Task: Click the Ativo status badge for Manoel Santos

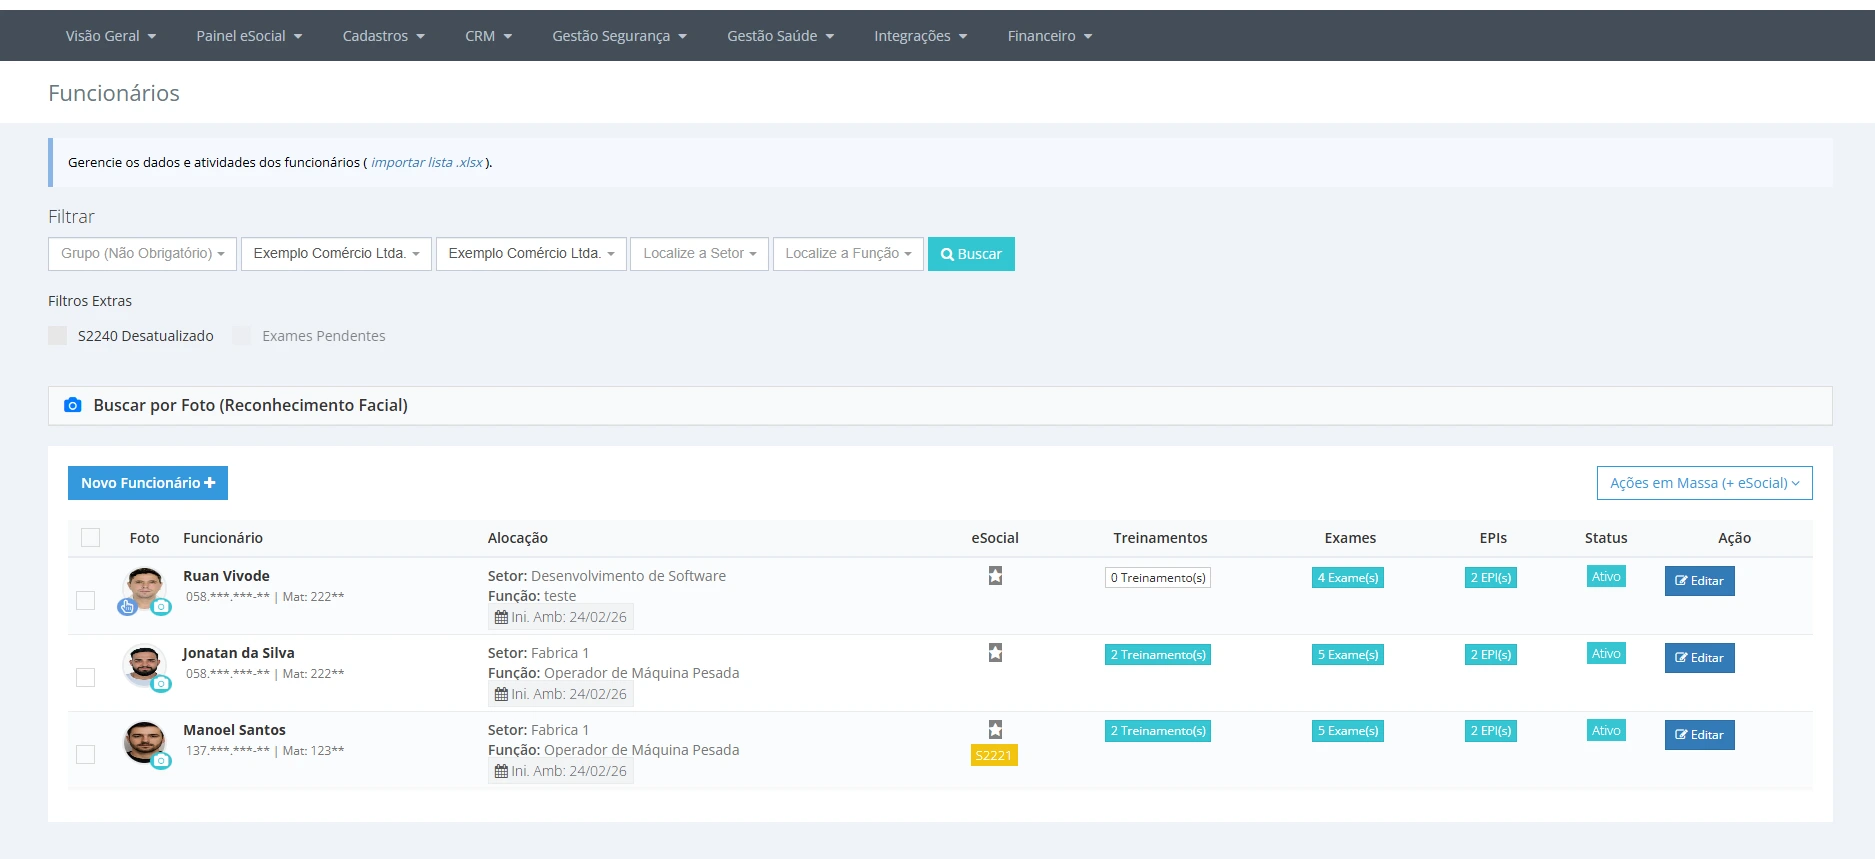Action: (x=1606, y=731)
